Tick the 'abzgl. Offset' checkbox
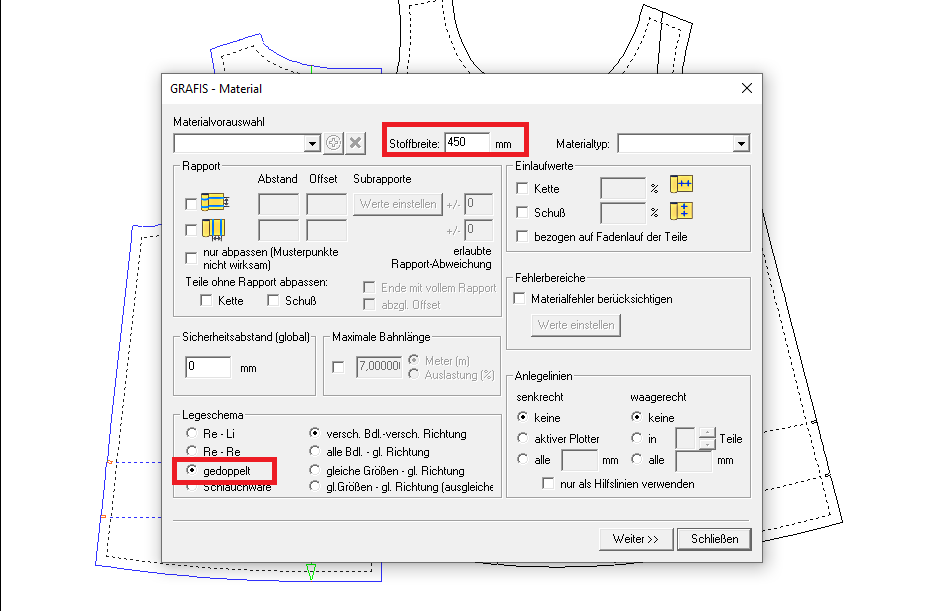Screen dimensions: 951x611 [x=369, y=304]
